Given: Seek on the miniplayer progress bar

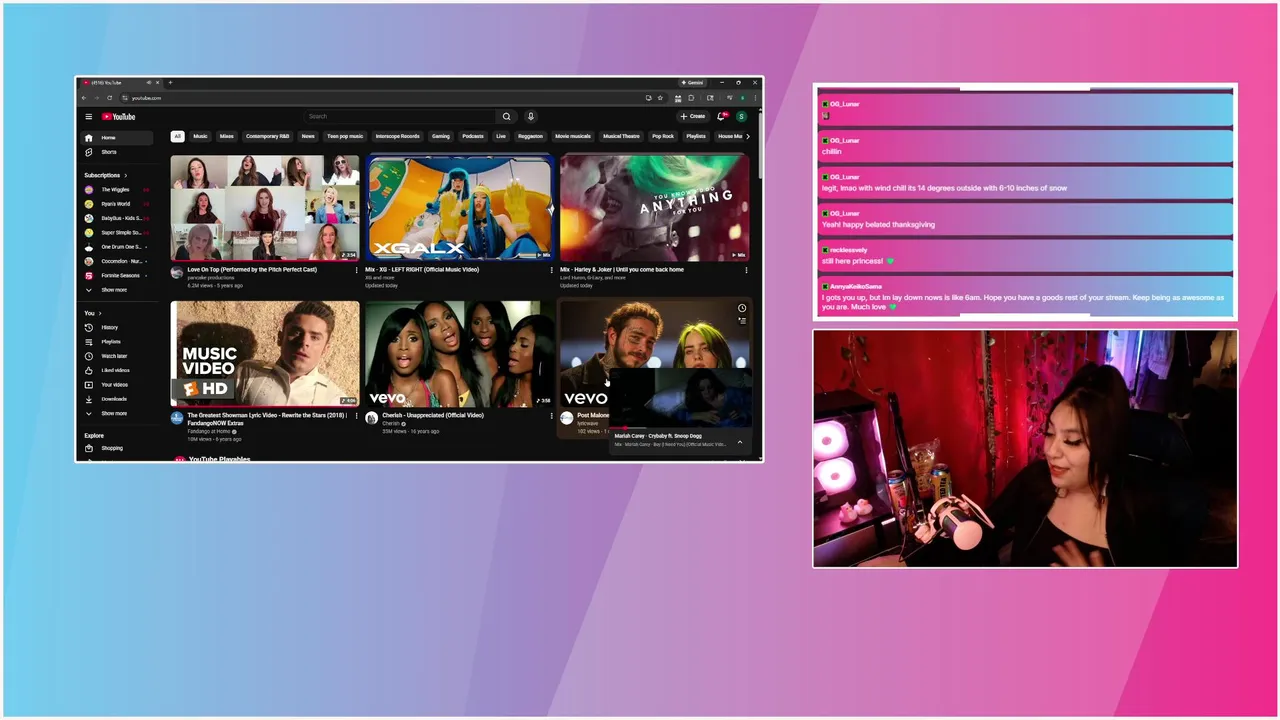Looking at the screenshot, I should pos(680,429).
